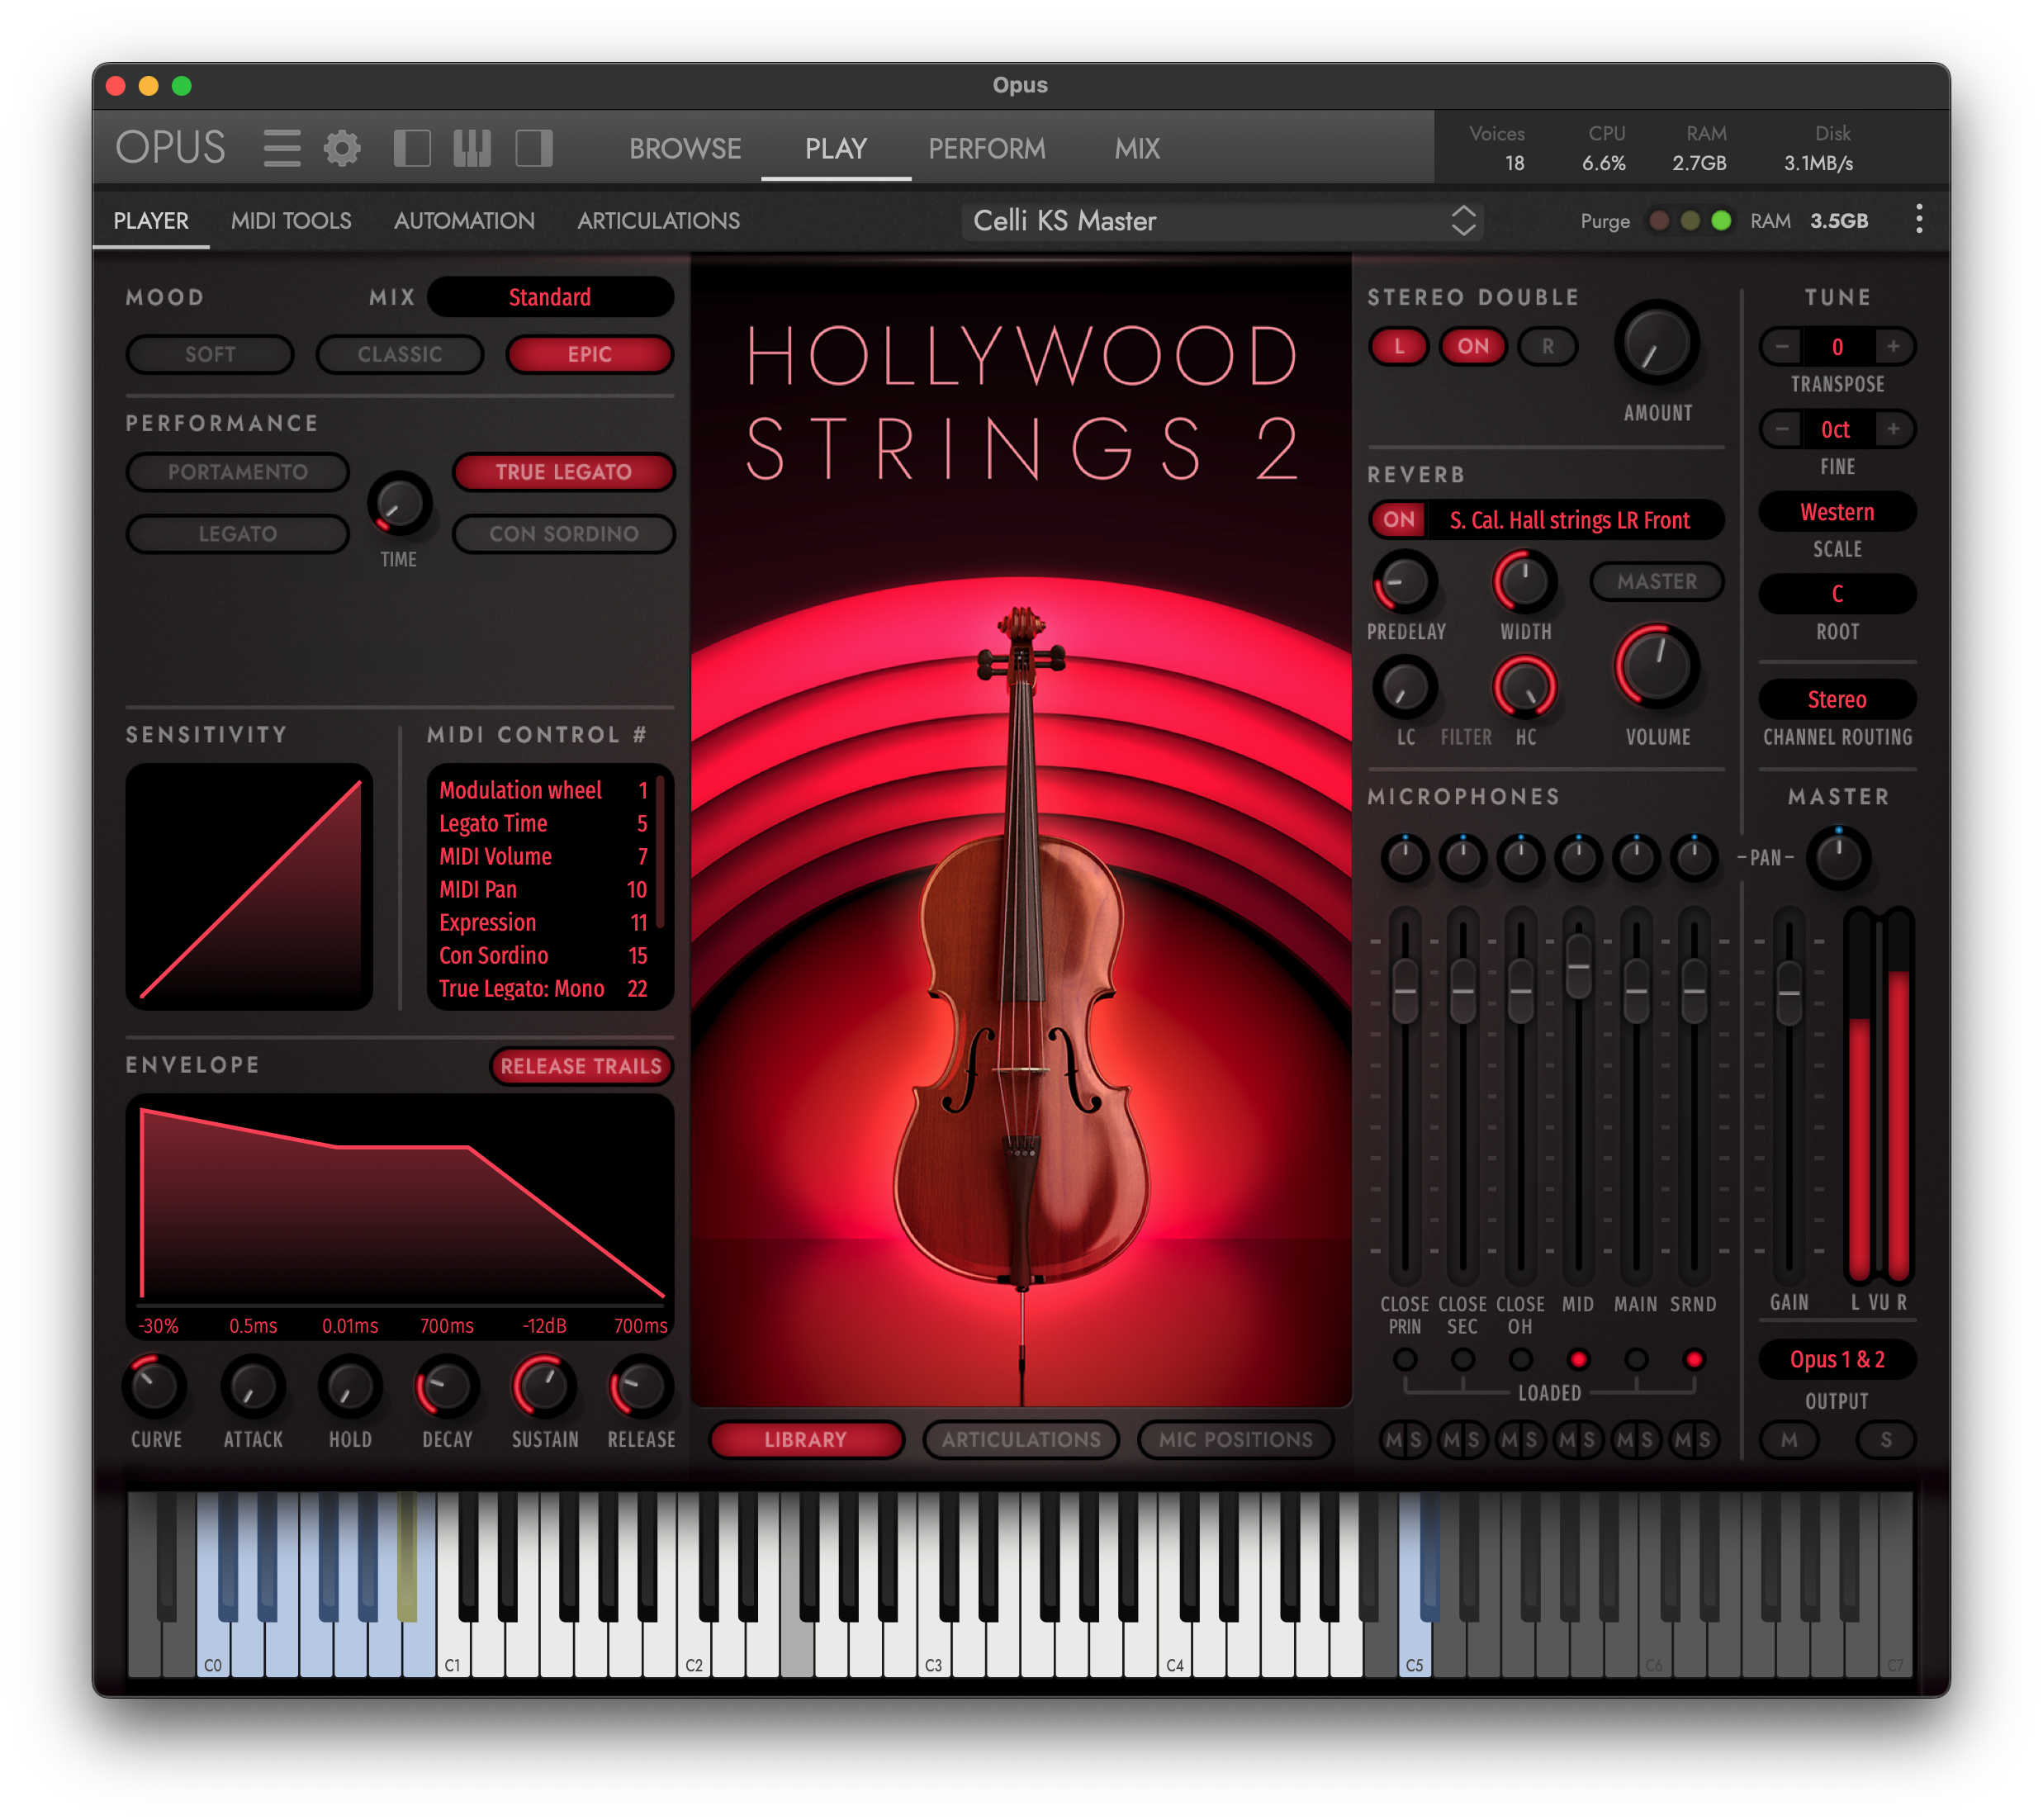
Task: Switch to the Browse page
Action: point(685,149)
